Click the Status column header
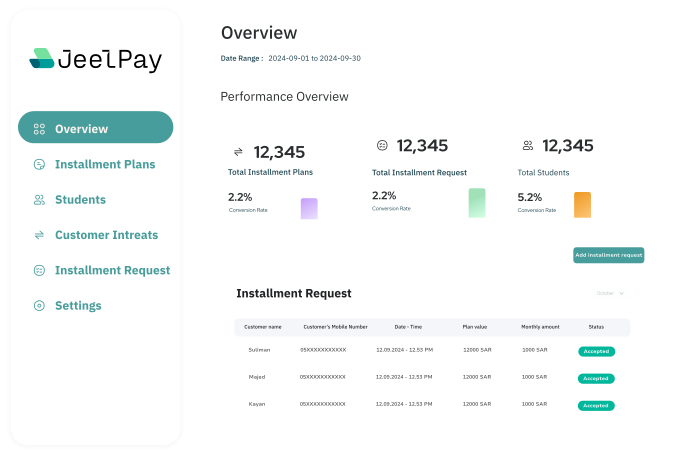The image size is (675, 455). pos(596,327)
